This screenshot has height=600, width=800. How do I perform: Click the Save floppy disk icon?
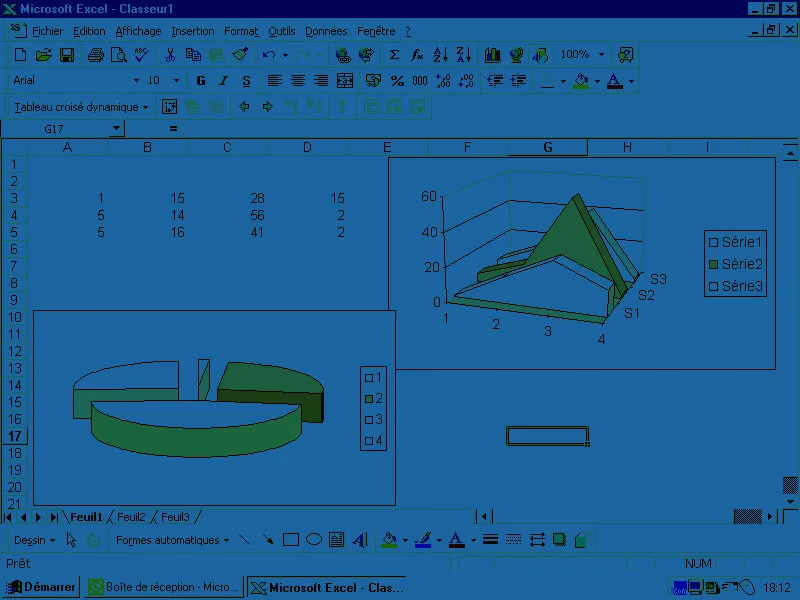67,55
